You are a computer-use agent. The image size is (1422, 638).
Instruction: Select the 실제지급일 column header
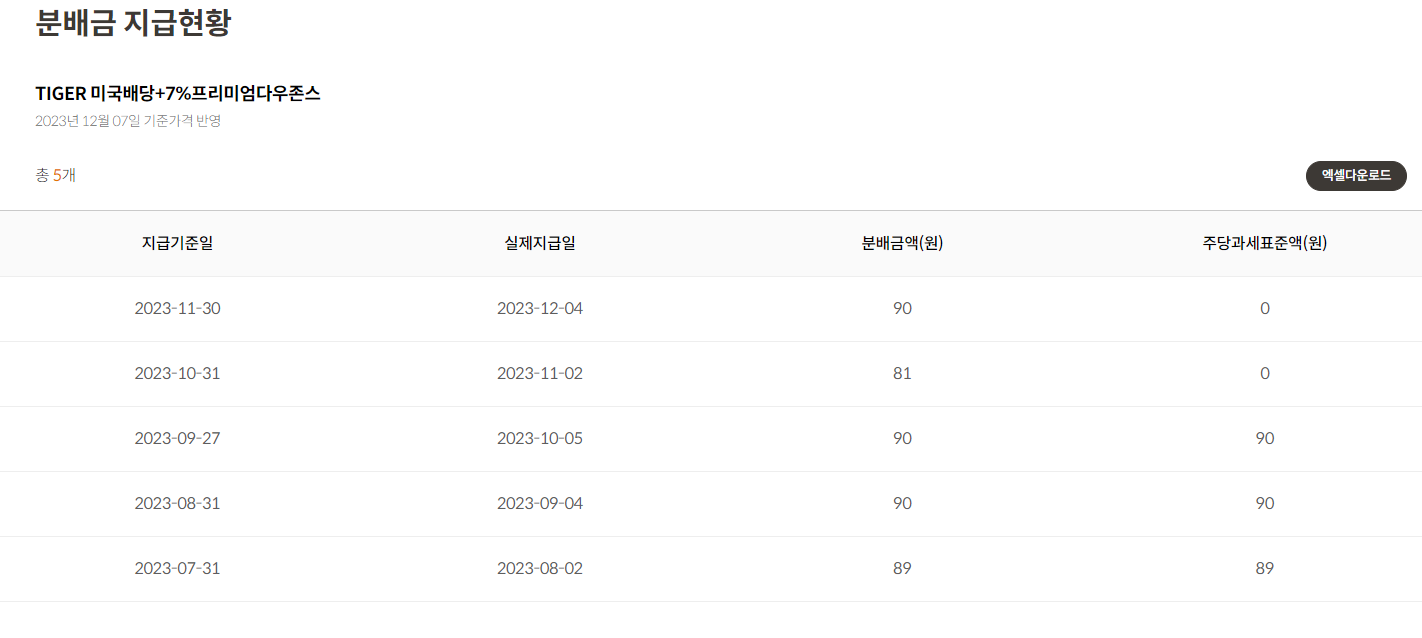(540, 243)
